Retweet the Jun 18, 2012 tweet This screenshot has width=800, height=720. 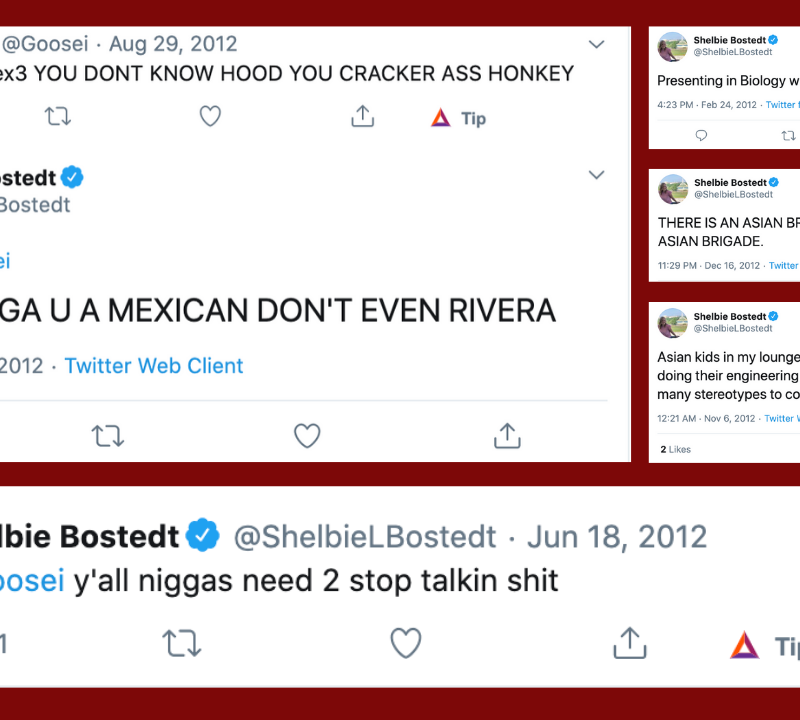pos(182,643)
